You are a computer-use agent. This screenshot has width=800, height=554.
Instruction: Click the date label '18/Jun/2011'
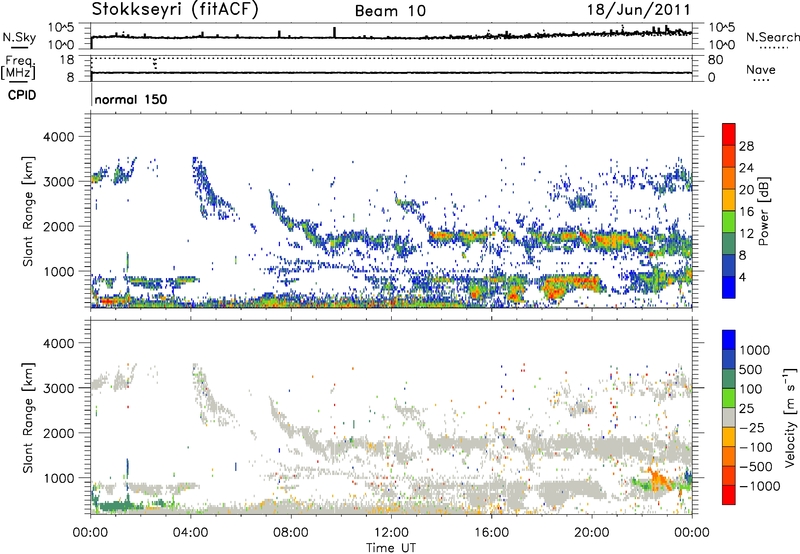point(638,10)
